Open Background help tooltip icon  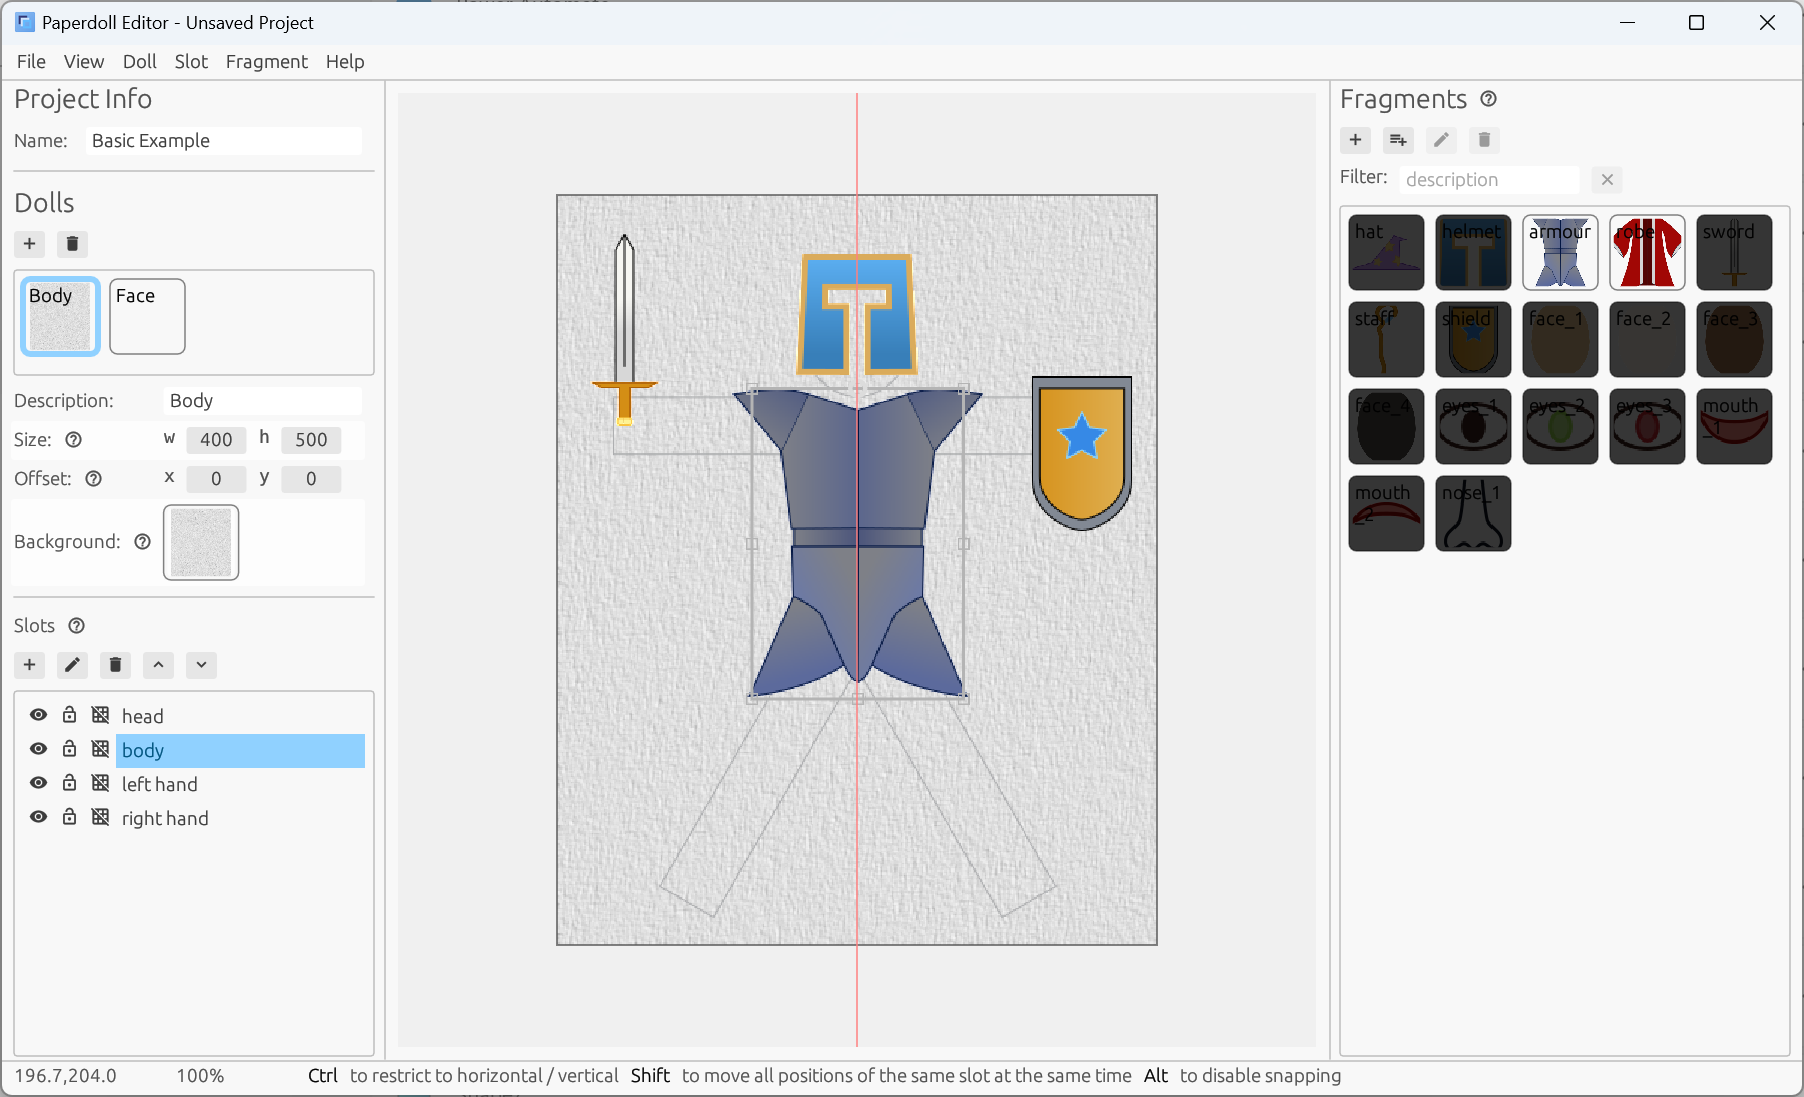(142, 542)
